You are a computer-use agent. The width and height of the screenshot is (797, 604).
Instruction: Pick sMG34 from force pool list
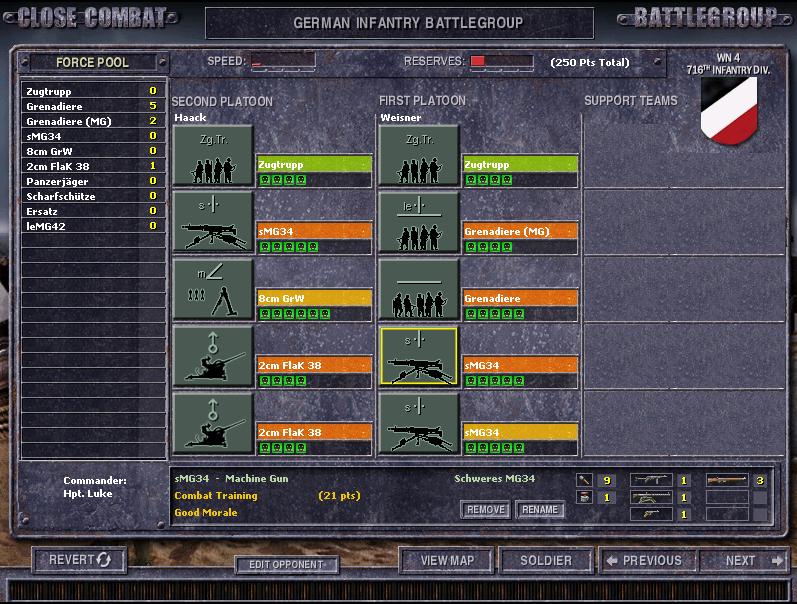pos(93,136)
